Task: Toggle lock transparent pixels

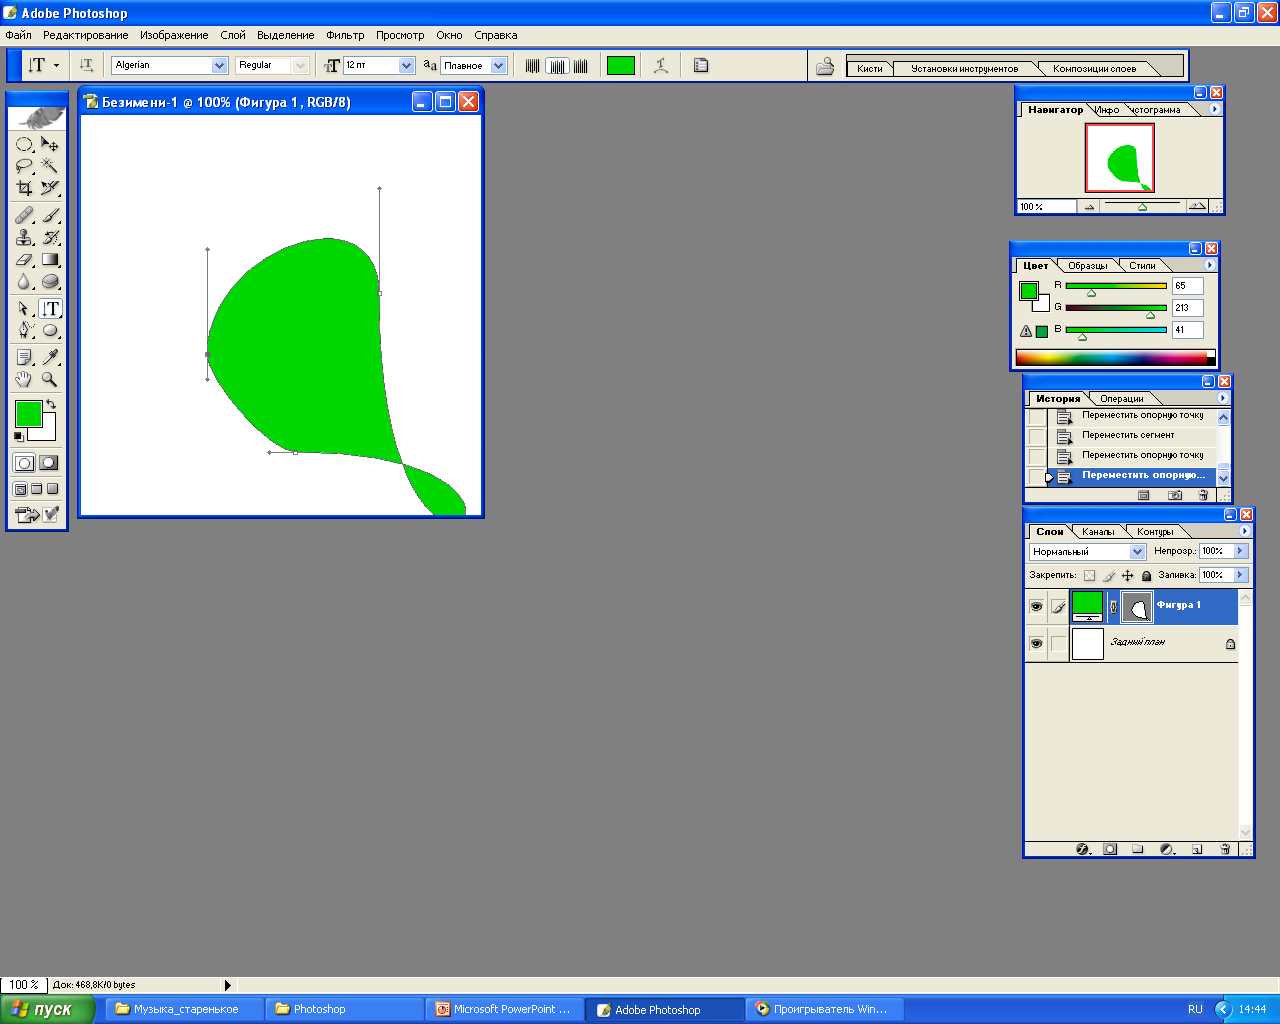Action: click(x=1090, y=575)
